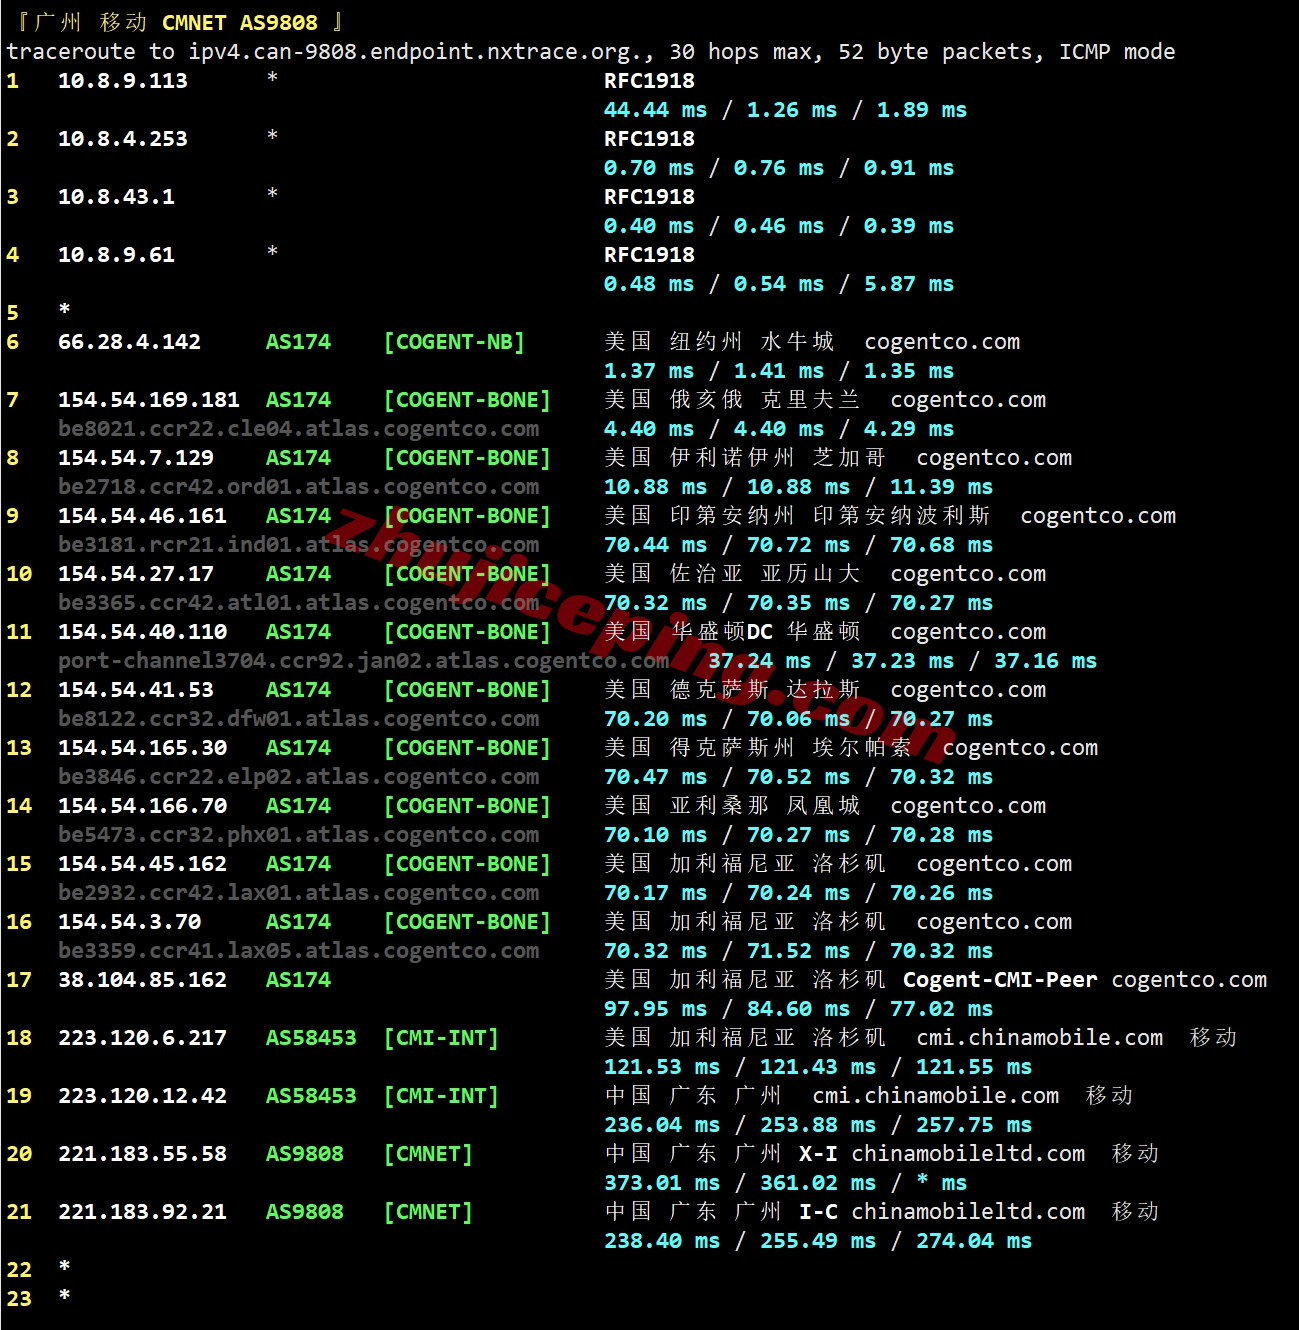This screenshot has width=1299, height=1330.
Task: Click RFC1918 on the 10.8.43.1 row
Action: (649, 197)
